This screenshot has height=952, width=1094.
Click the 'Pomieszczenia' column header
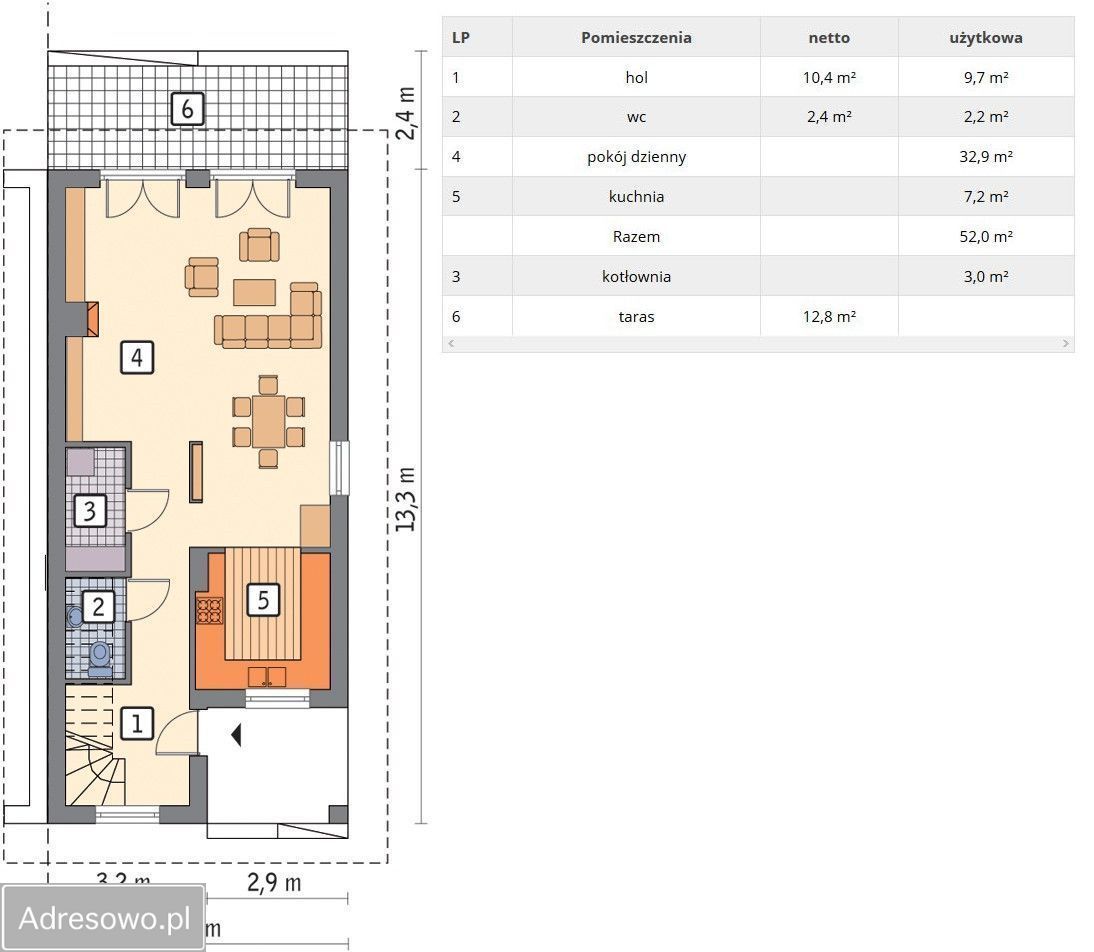click(636, 38)
